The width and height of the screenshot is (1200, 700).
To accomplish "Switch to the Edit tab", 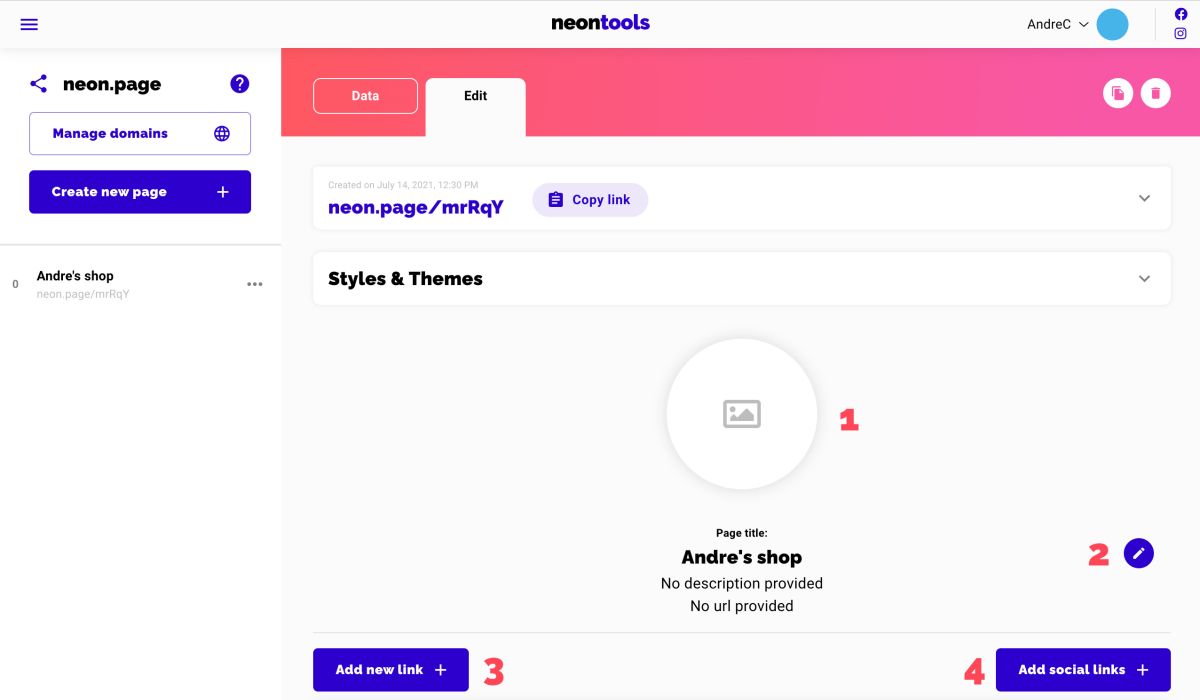I will pos(475,95).
